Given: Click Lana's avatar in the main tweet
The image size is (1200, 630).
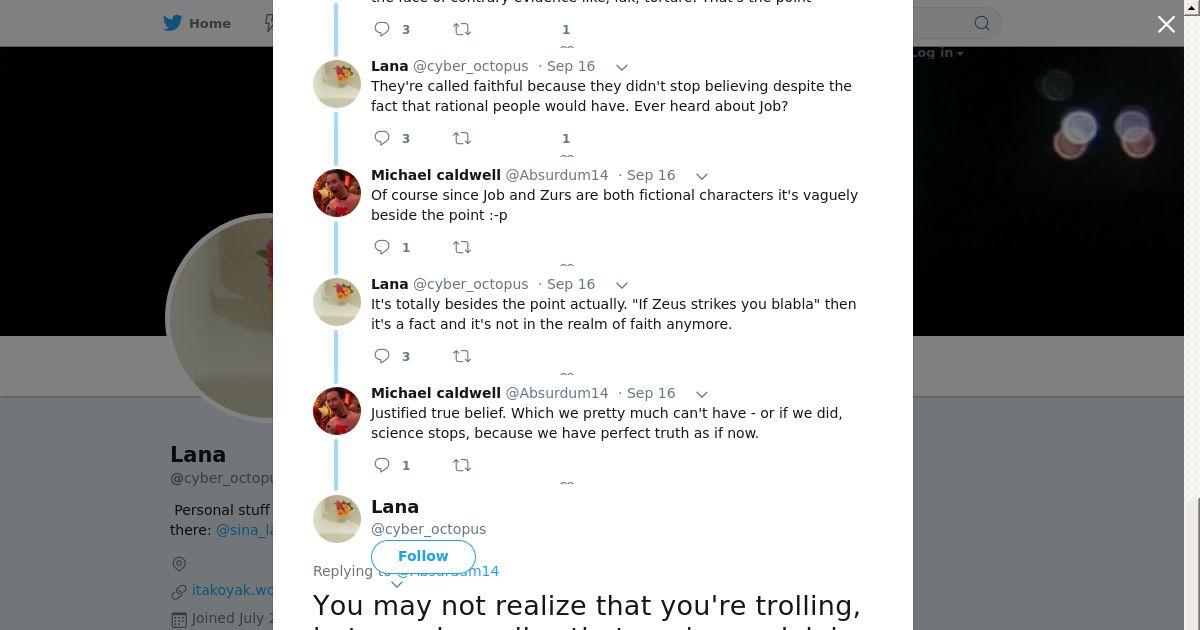Looking at the screenshot, I should click(337, 519).
